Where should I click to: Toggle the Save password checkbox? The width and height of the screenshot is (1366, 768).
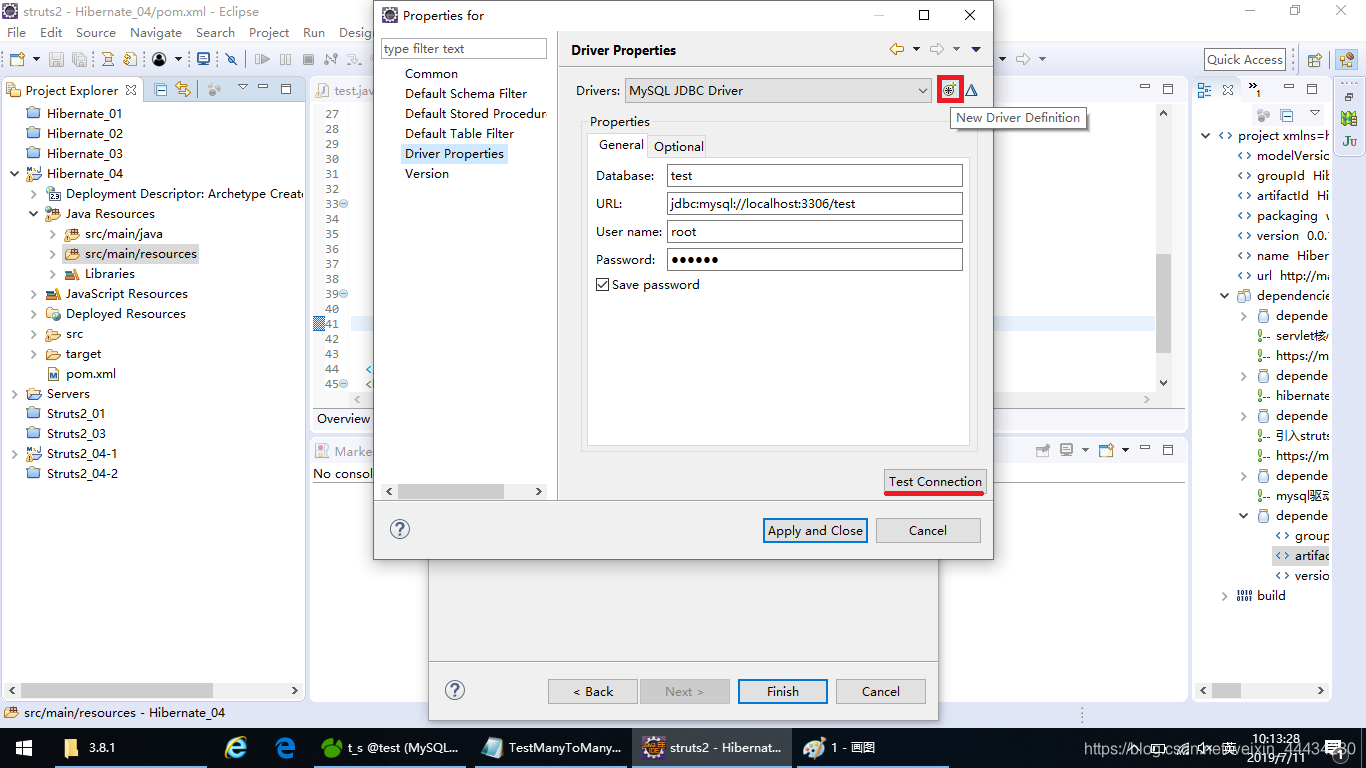[x=602, y=285]
